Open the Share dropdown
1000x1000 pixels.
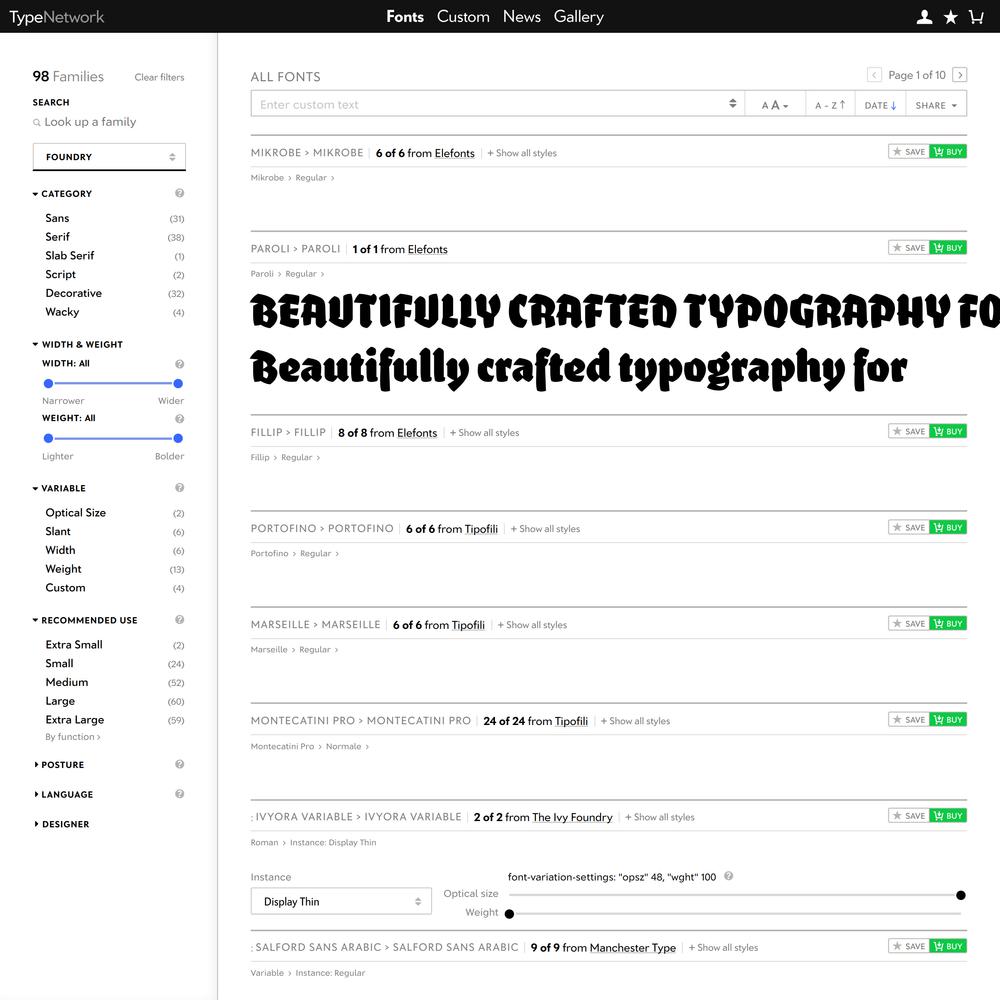[936, 105]
